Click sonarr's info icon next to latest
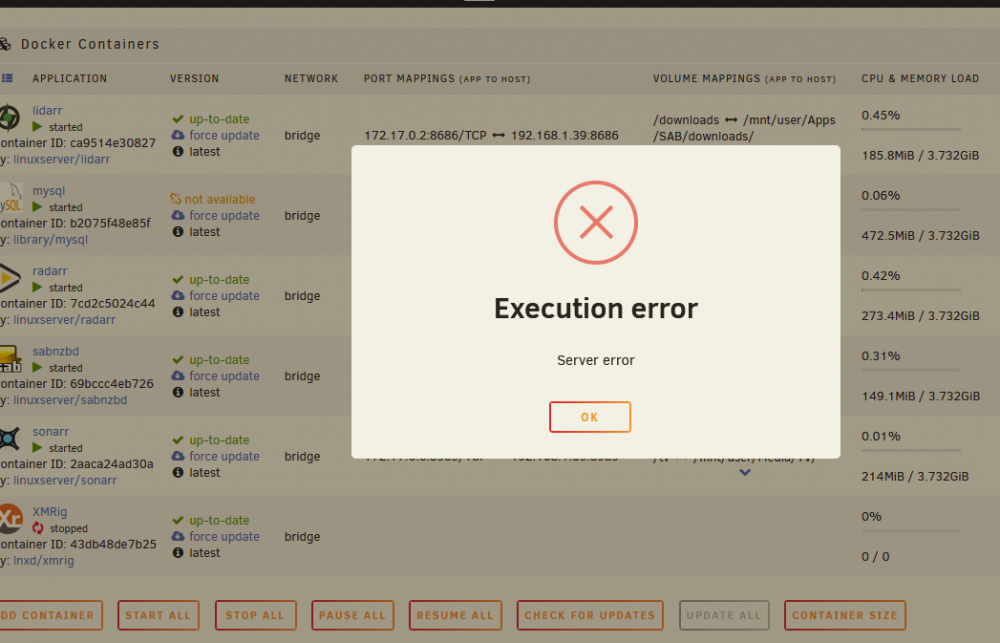 click(178, 473)
